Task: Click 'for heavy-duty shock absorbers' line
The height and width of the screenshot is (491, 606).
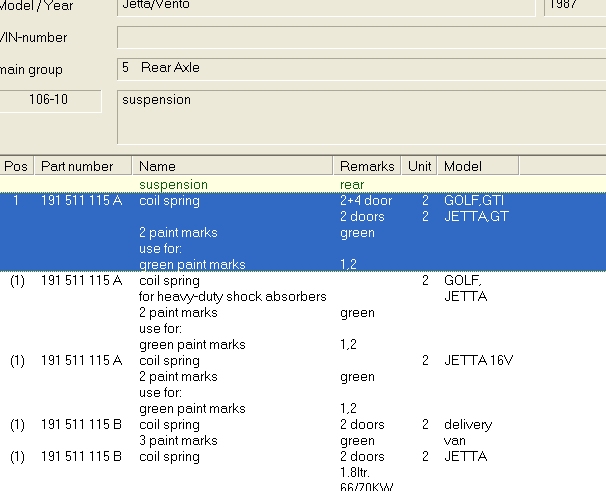Action: [233, 297]
